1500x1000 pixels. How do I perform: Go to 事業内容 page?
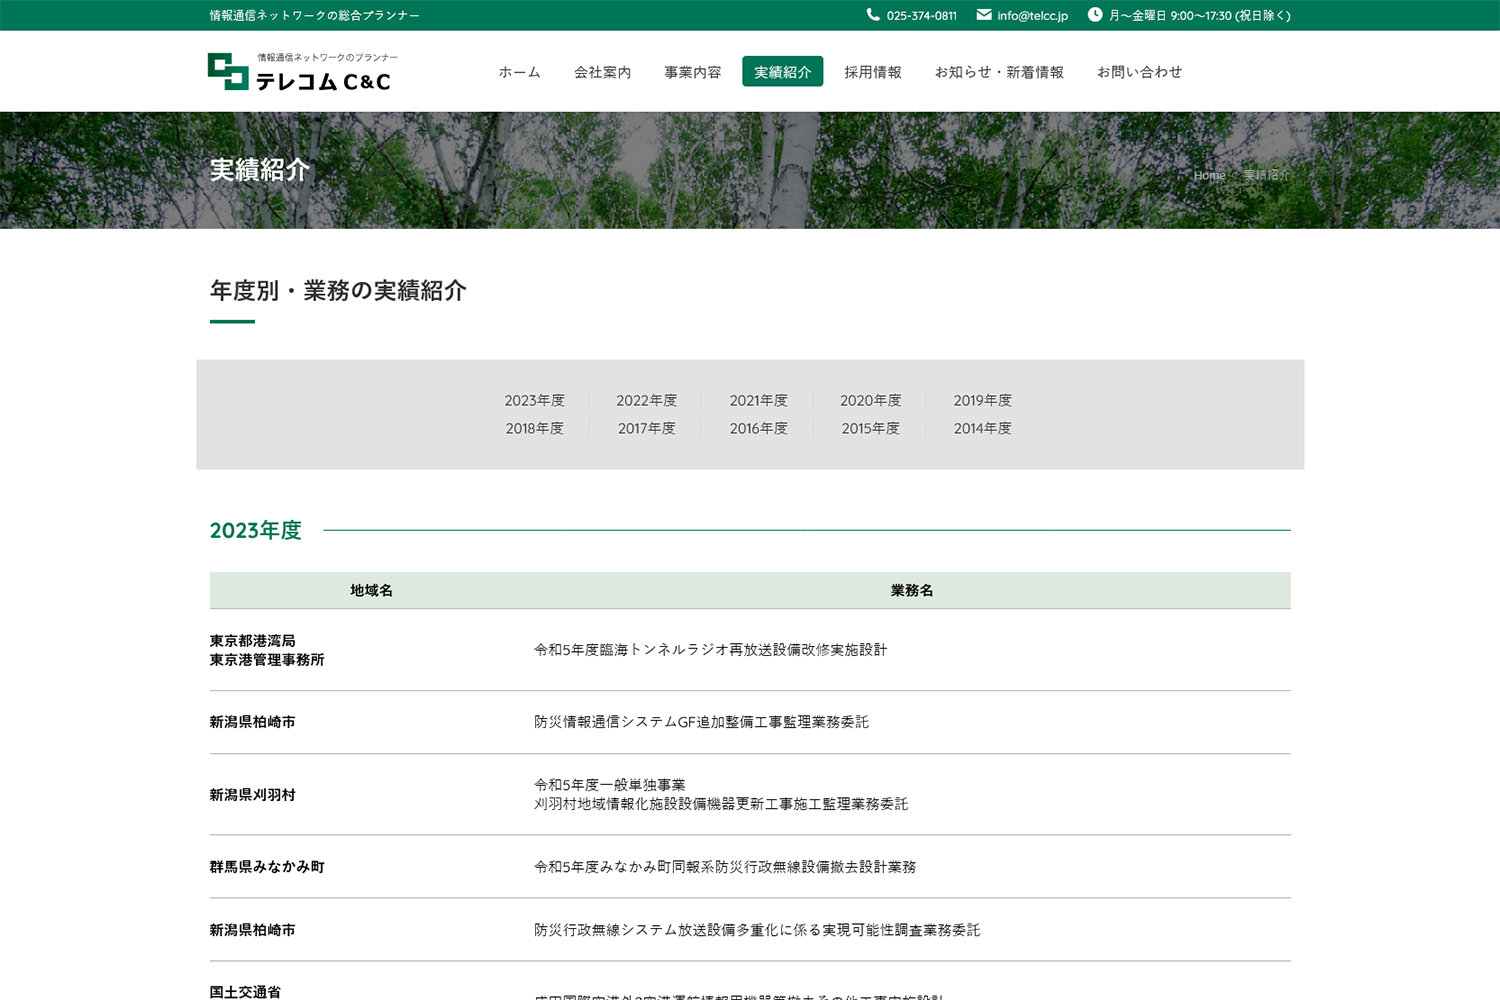[692, 72]
